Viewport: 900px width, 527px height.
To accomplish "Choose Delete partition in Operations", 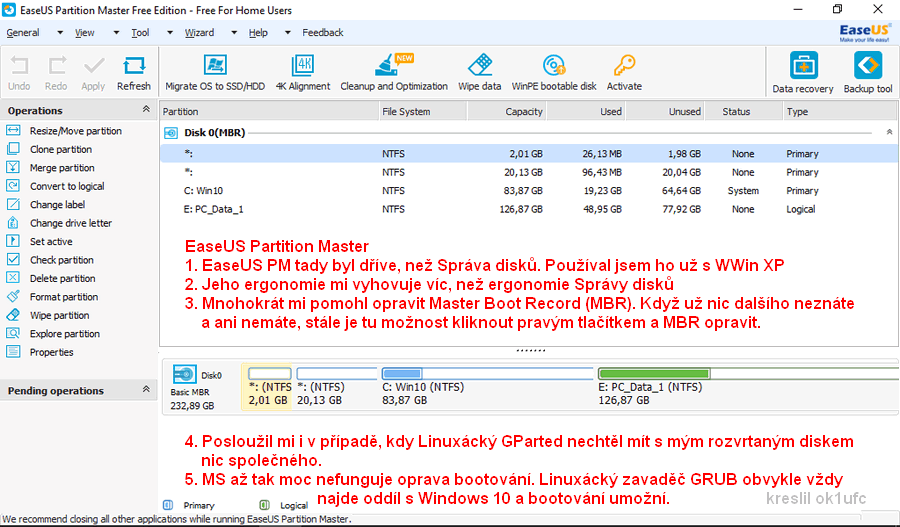I will pyautogui.click(x=63, y=279).
